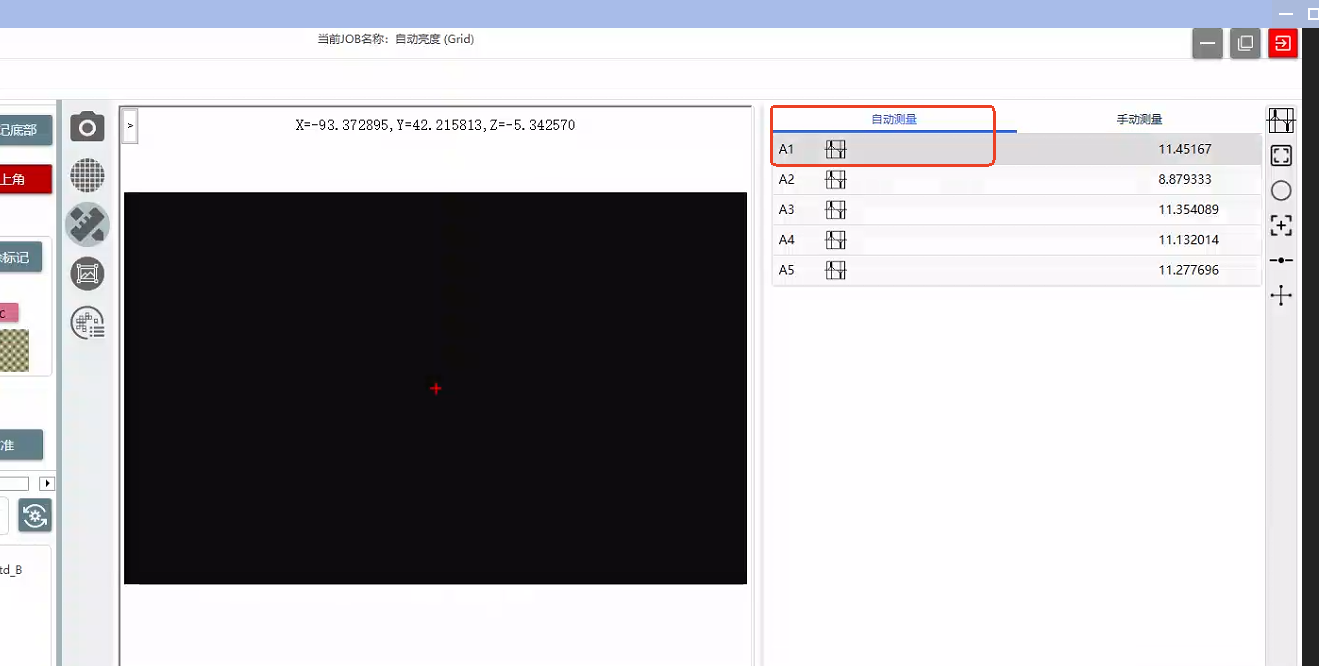The height and width of the screenshot is (666, 1319).
Task: Select the grid sphere icon
Action: 87,176
